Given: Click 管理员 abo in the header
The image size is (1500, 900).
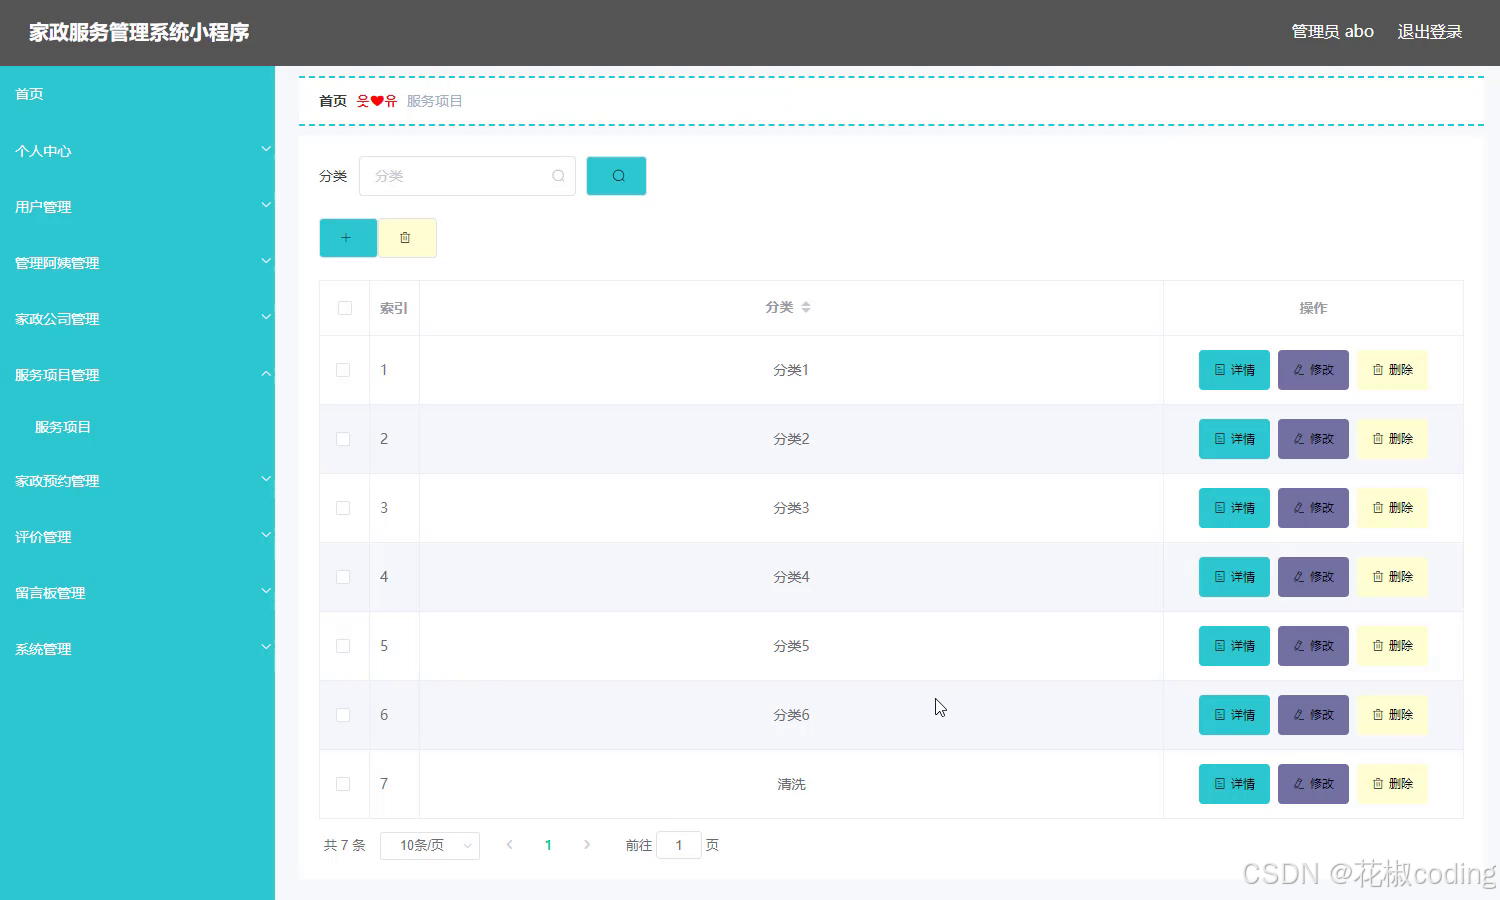Looking at the screenshot, I should pos(1333,32).
